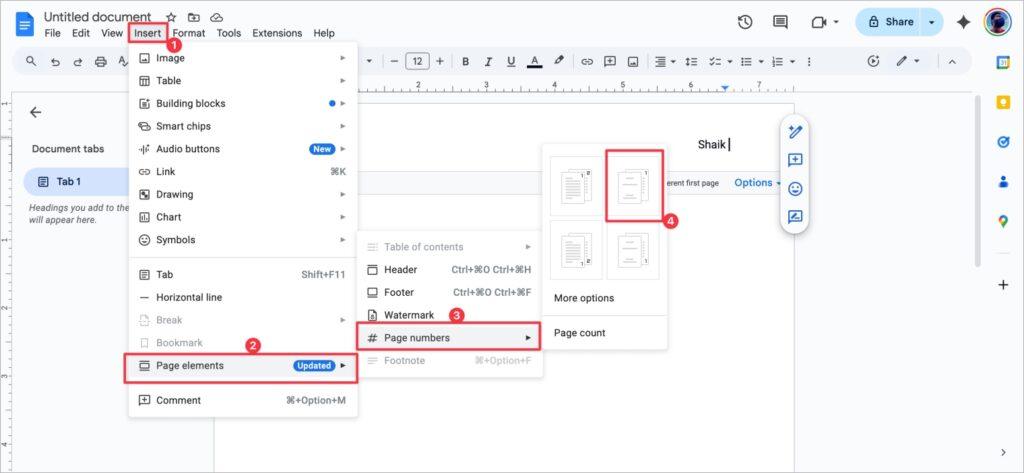The image size is (1024, 473).
Task: Select the footer page numbers thumbnail from first page
Action: coord(577,250)
